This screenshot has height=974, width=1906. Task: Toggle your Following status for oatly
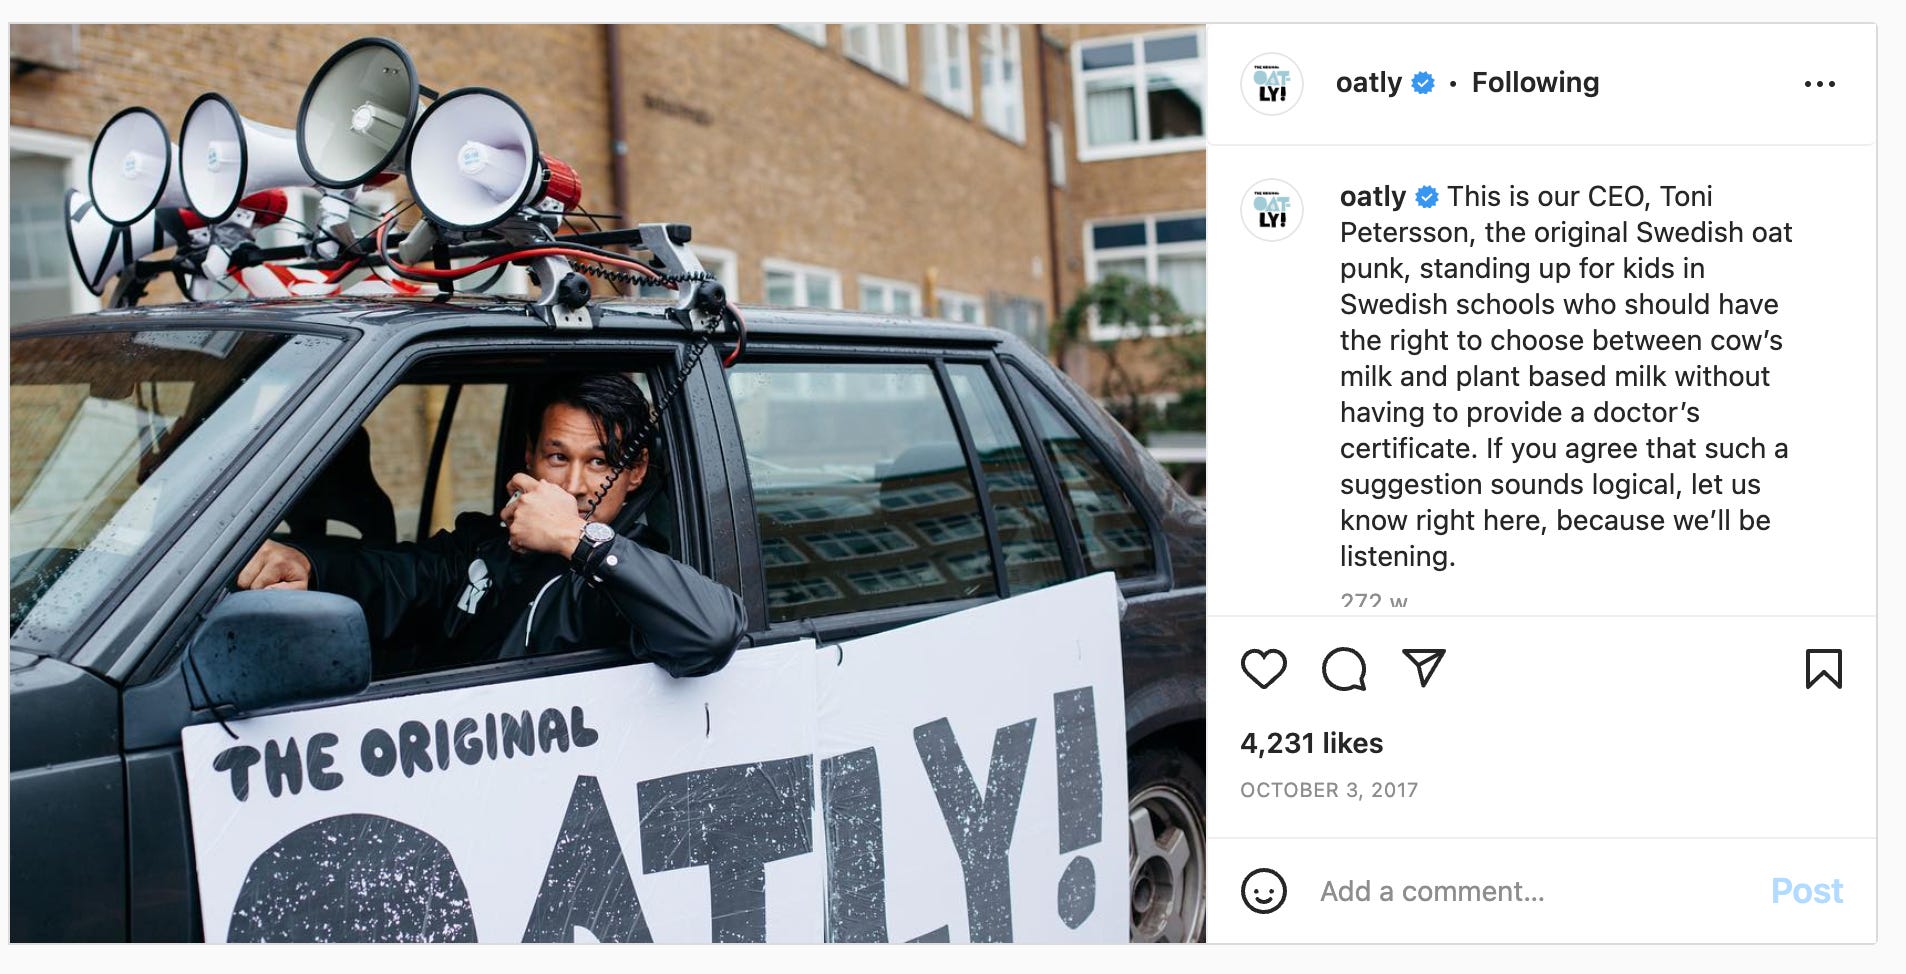click(1535, 83)
